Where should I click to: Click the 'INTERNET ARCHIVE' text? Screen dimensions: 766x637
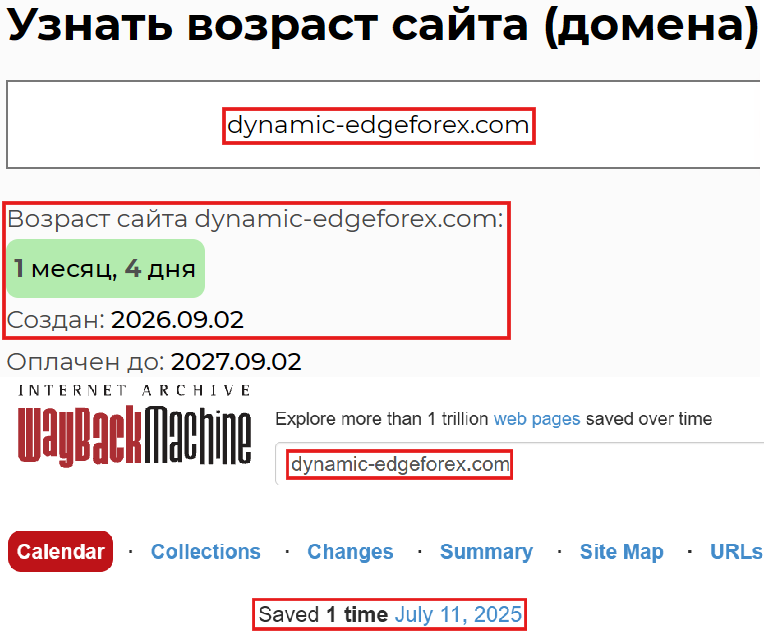click(134, 390)
